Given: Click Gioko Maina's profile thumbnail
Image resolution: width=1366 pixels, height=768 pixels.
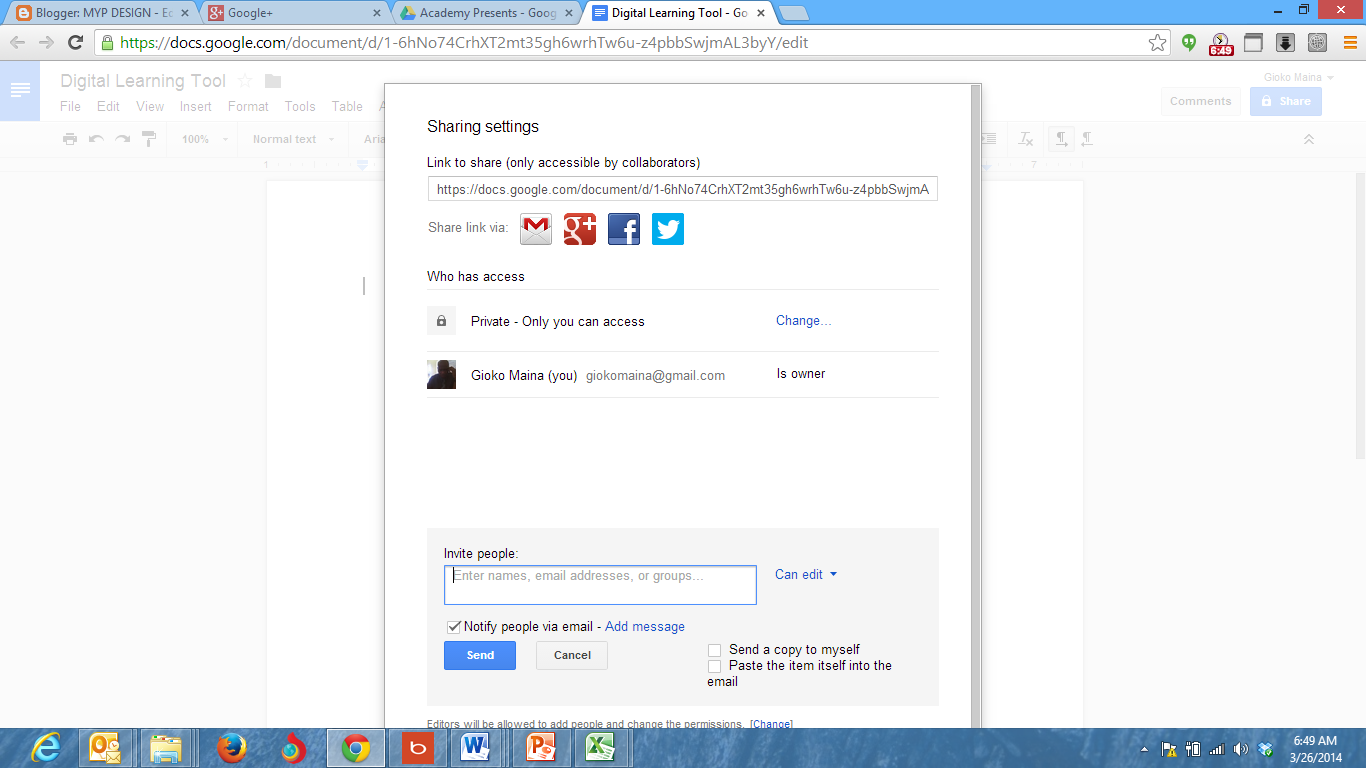Looking at the screenshot, I should pos(441,374).
